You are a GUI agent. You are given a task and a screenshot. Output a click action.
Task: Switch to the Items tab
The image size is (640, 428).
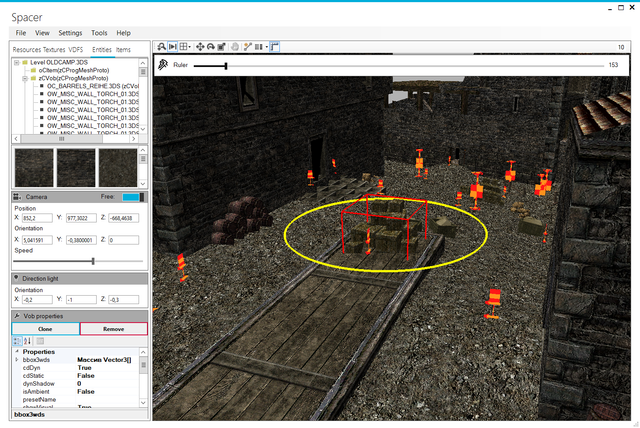pos(123,50)
